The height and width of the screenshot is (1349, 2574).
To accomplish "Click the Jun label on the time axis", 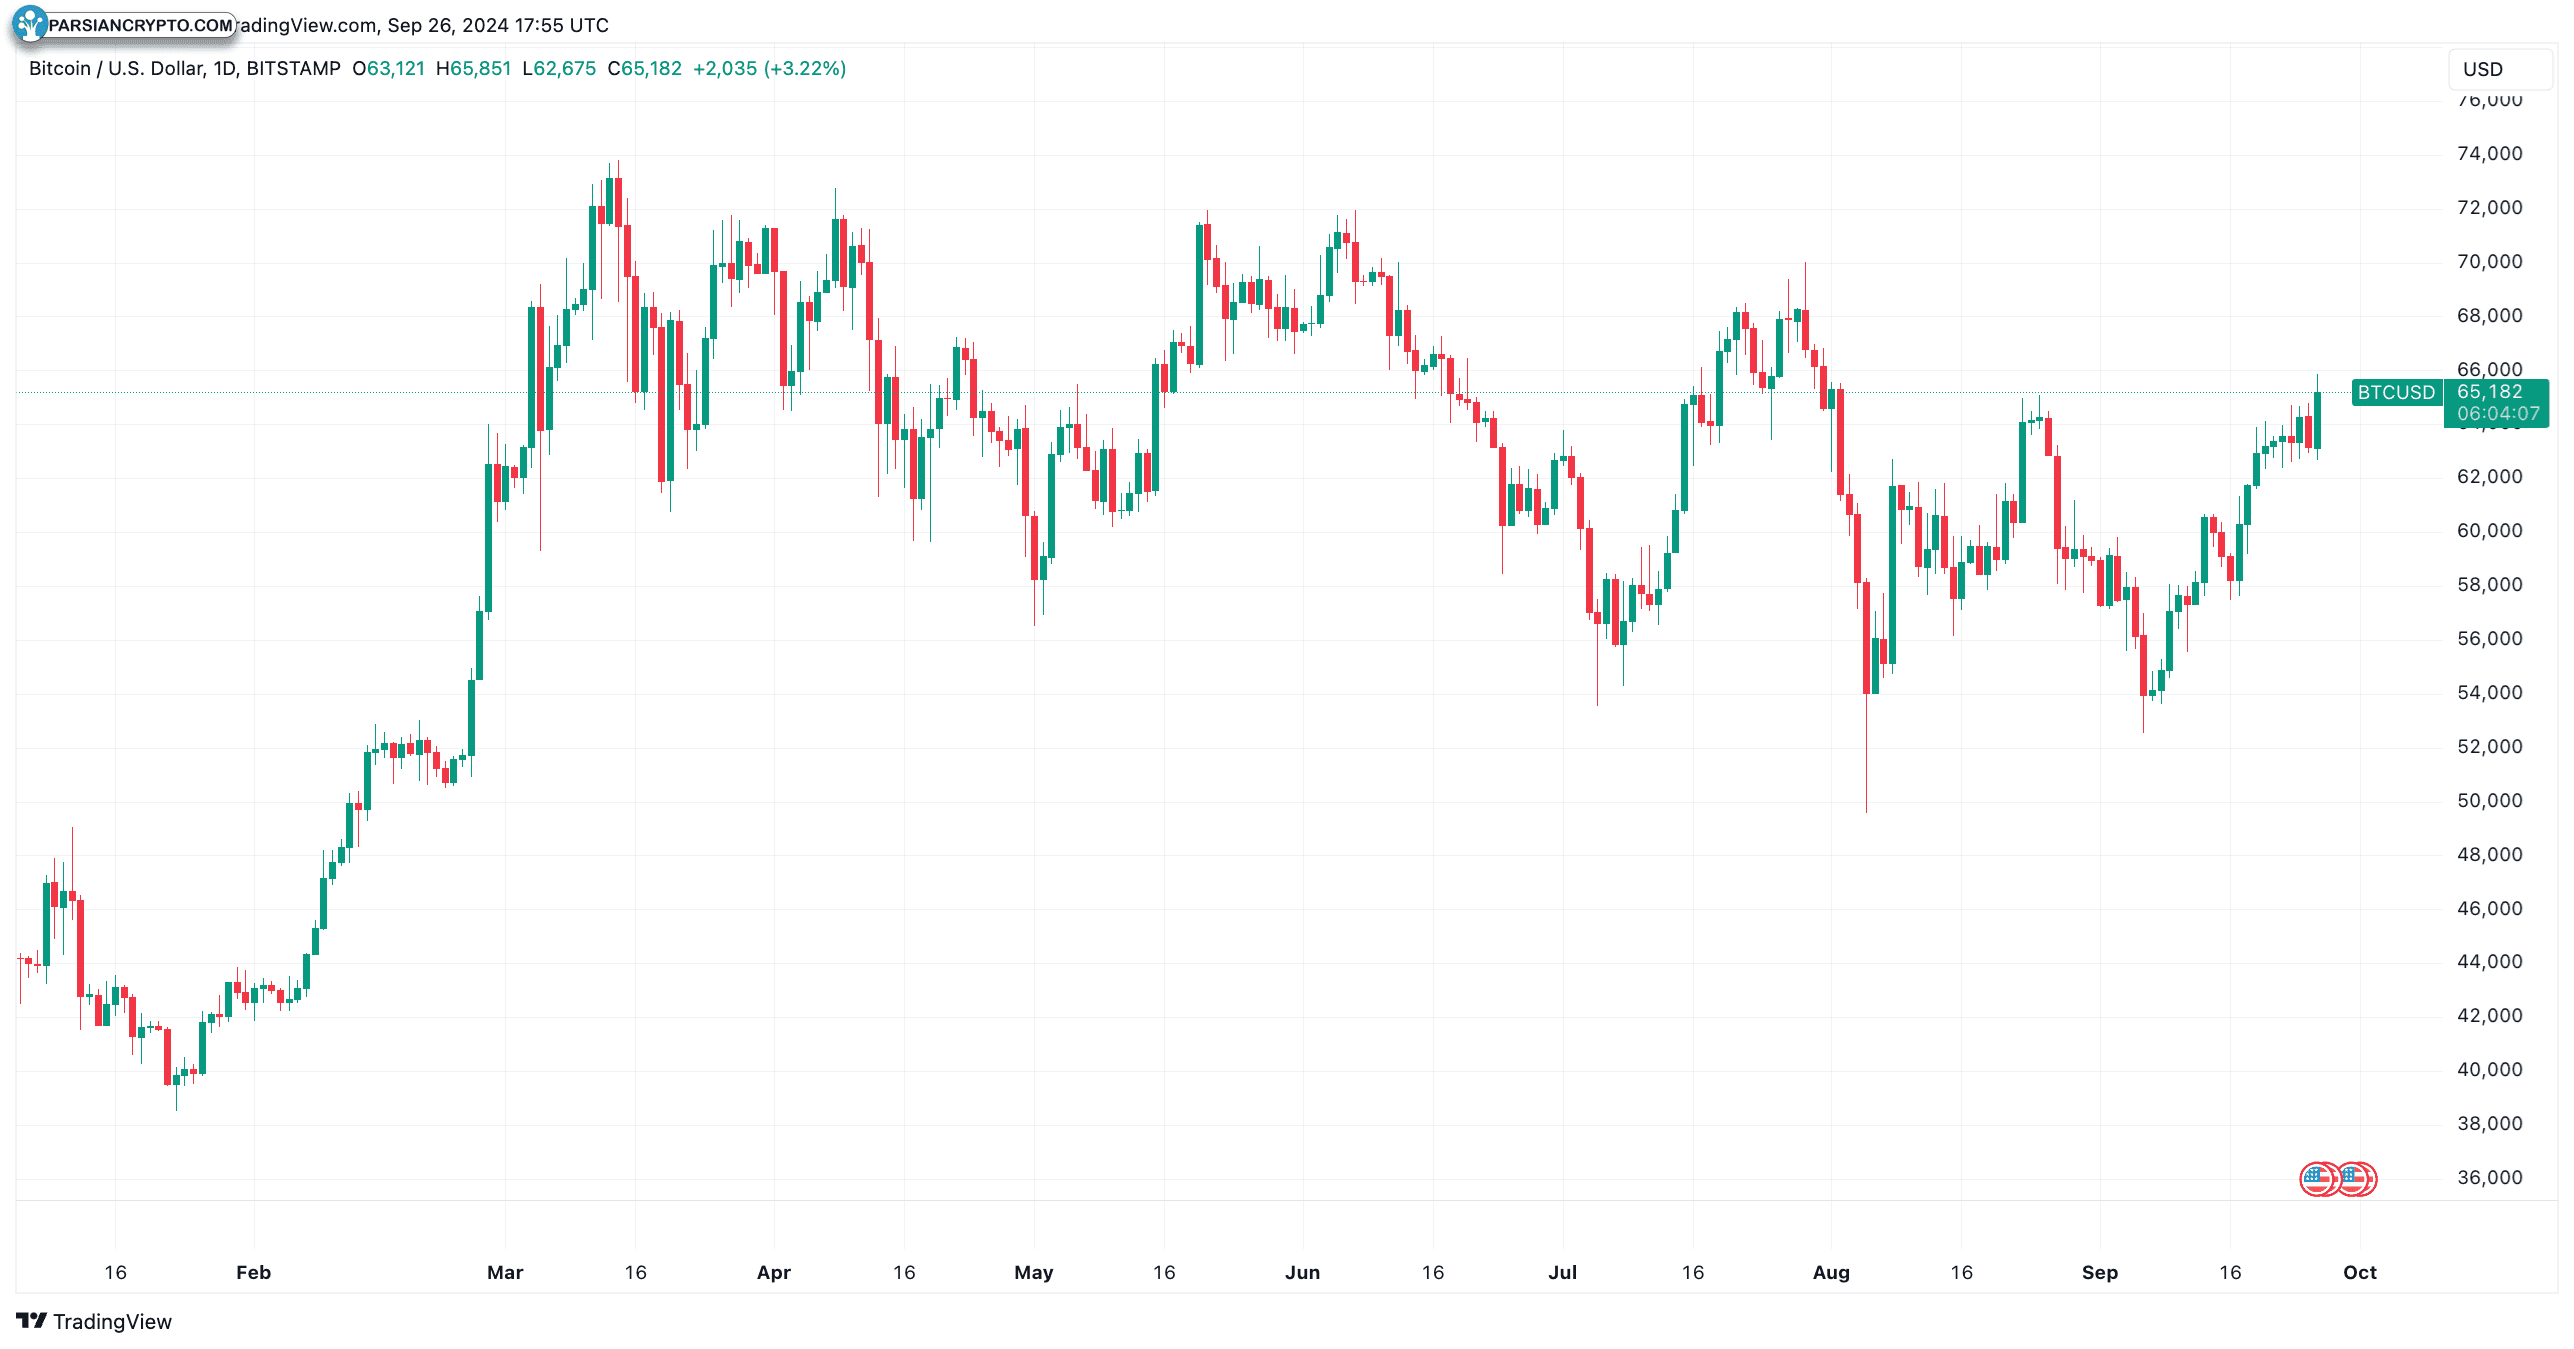I will [x=1303, y=1273].
